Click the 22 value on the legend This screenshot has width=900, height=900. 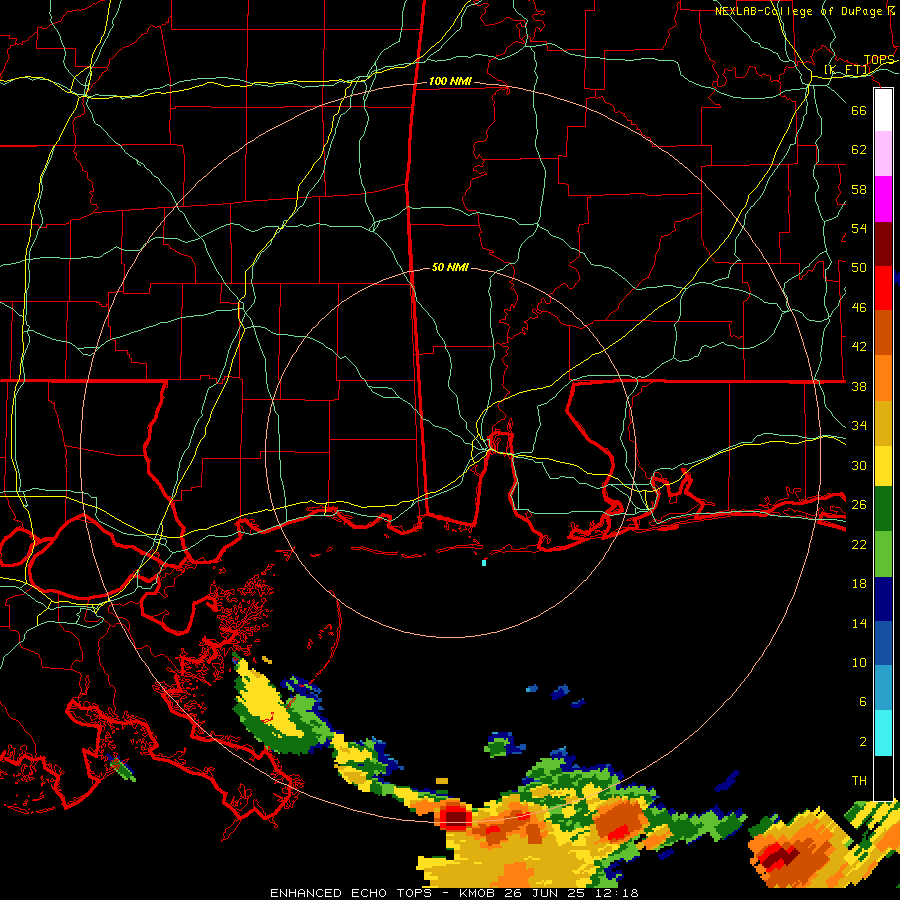point(859,545)
